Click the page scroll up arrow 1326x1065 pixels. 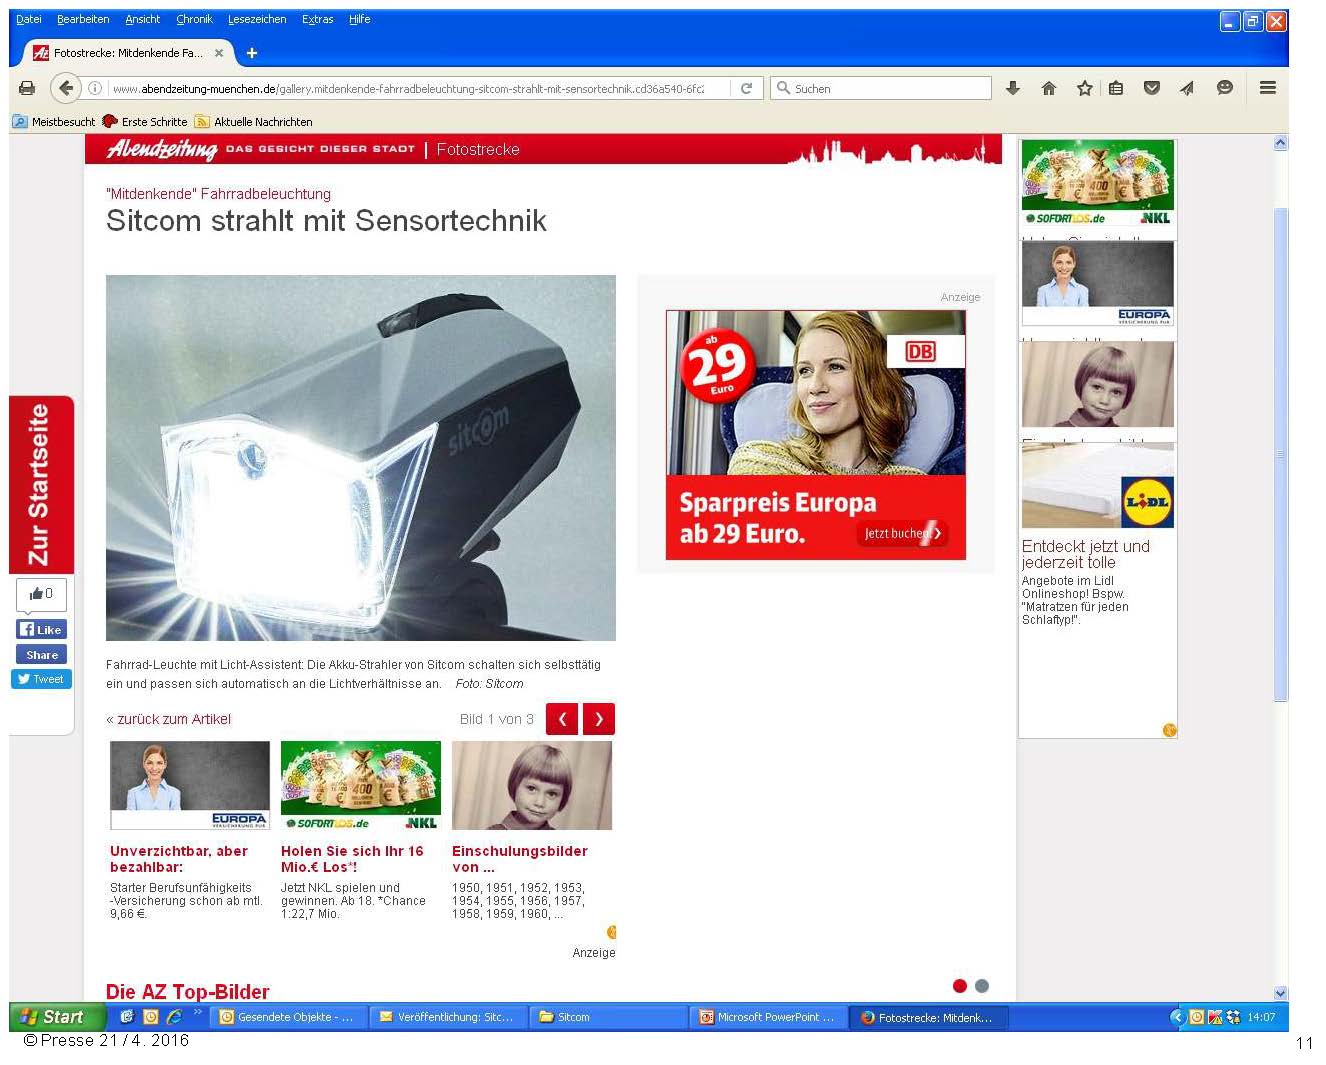click(x=1281, y=143)
